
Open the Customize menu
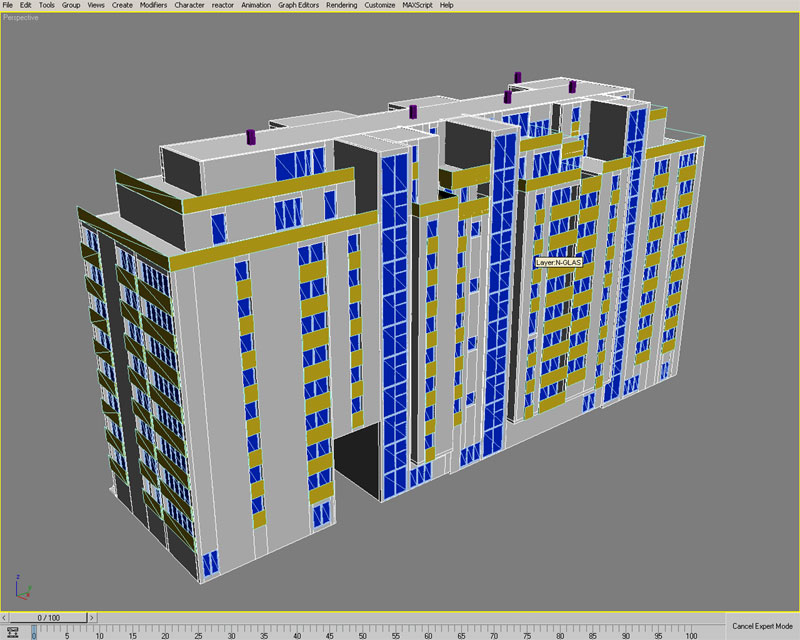380,5
